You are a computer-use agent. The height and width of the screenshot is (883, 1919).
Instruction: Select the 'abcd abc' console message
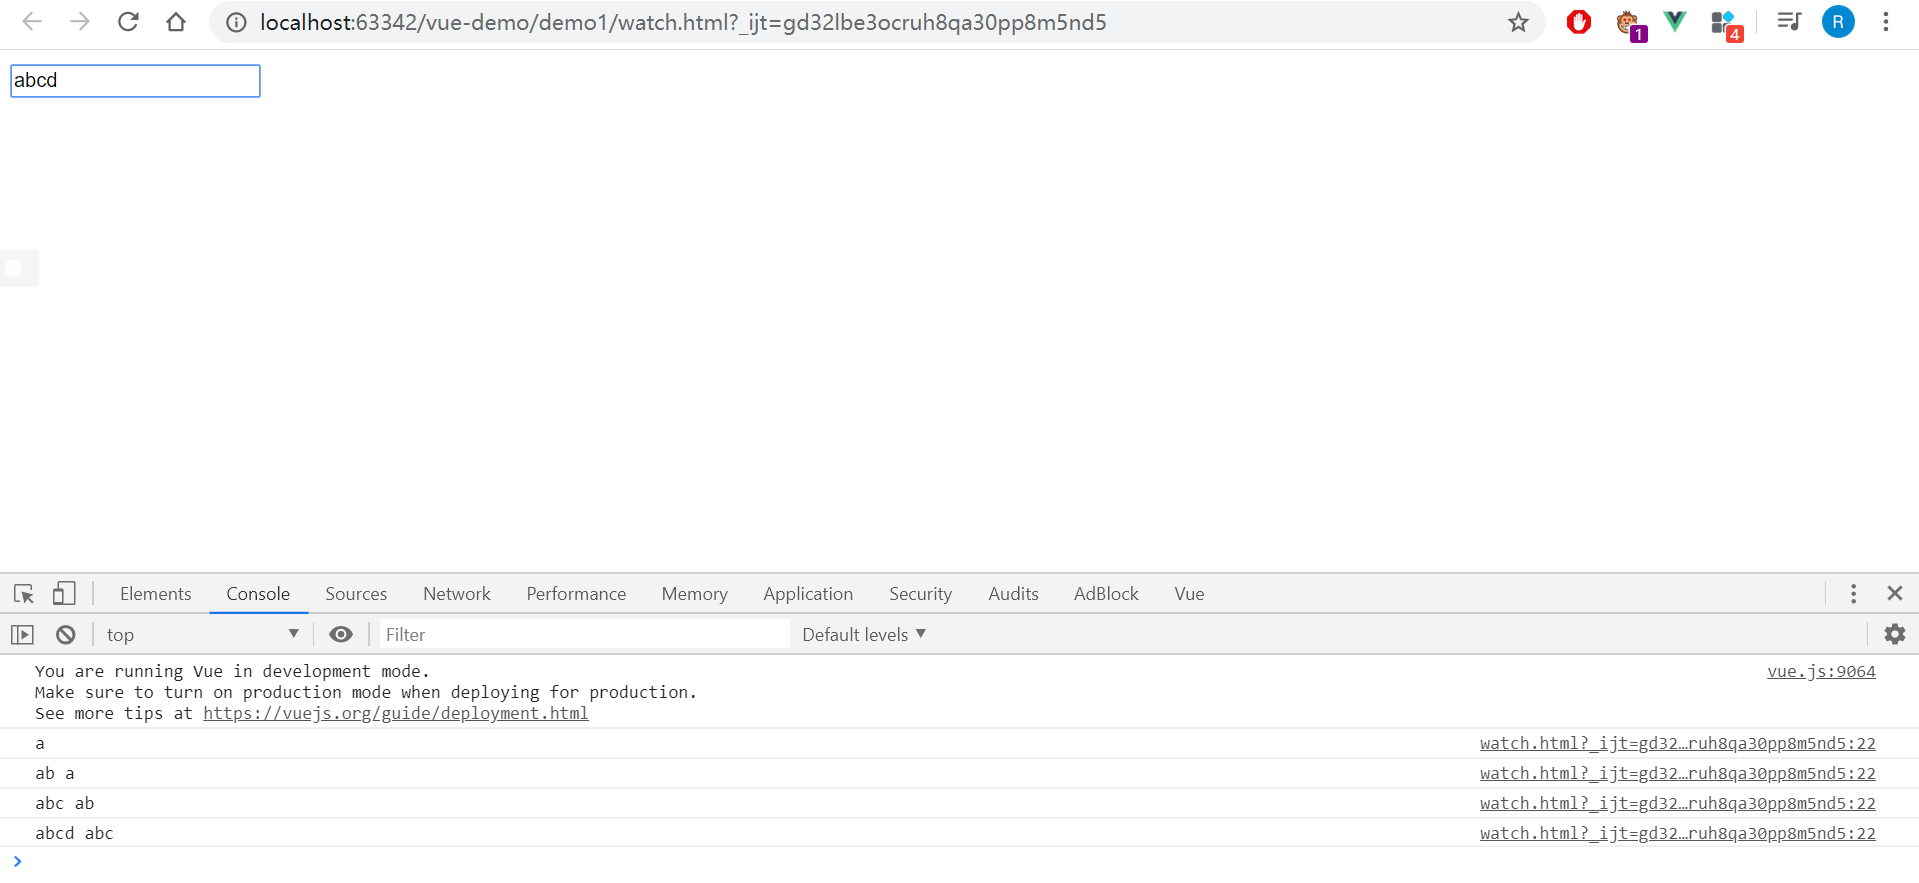(74, 833)
